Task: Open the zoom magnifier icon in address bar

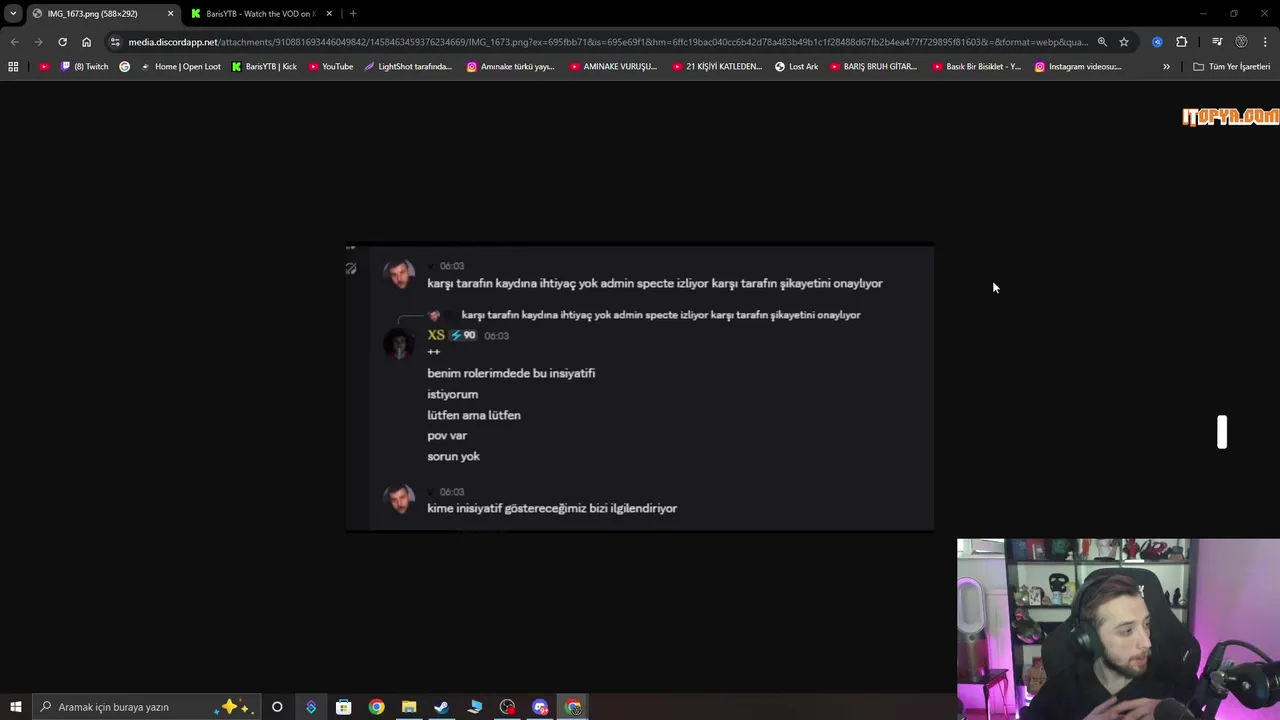Action: point(1102,42)
